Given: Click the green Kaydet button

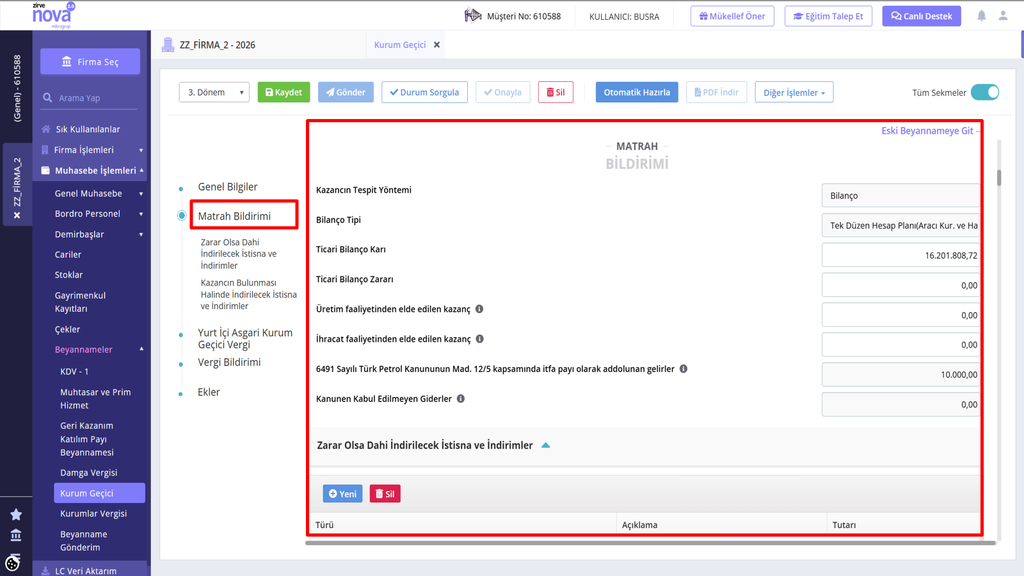Looking at the screenshot, I should pyautogui.click(x=283, y=92).
